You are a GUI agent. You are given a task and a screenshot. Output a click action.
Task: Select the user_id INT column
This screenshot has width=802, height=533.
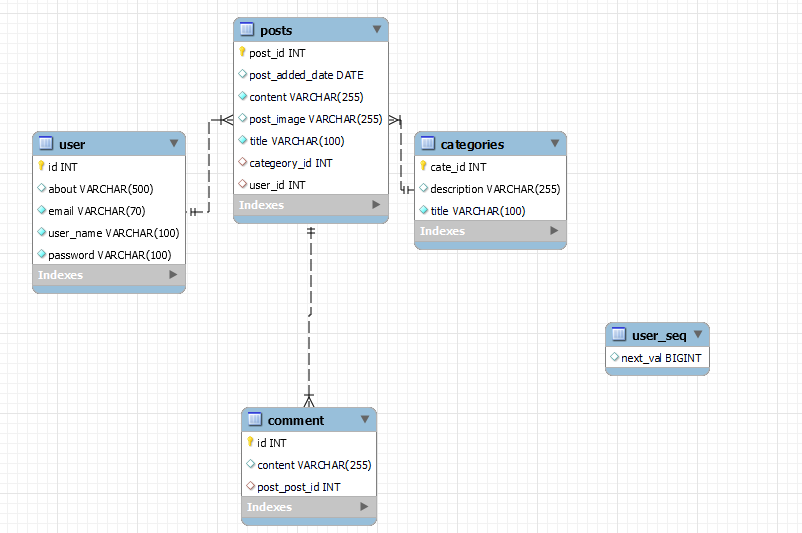click(311, 185)
